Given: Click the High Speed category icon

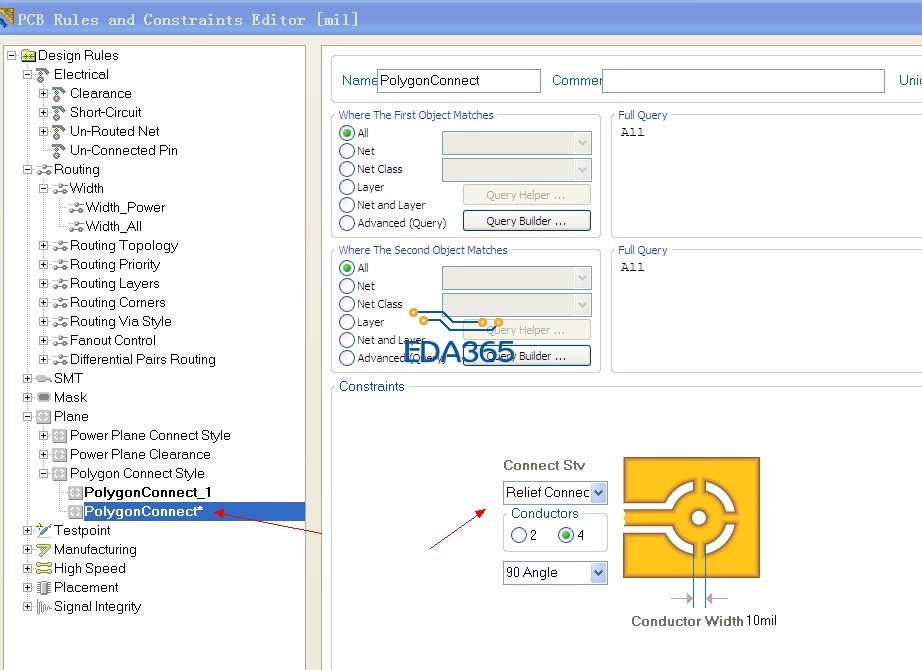Looking at the screenshot, I should 44,569.
